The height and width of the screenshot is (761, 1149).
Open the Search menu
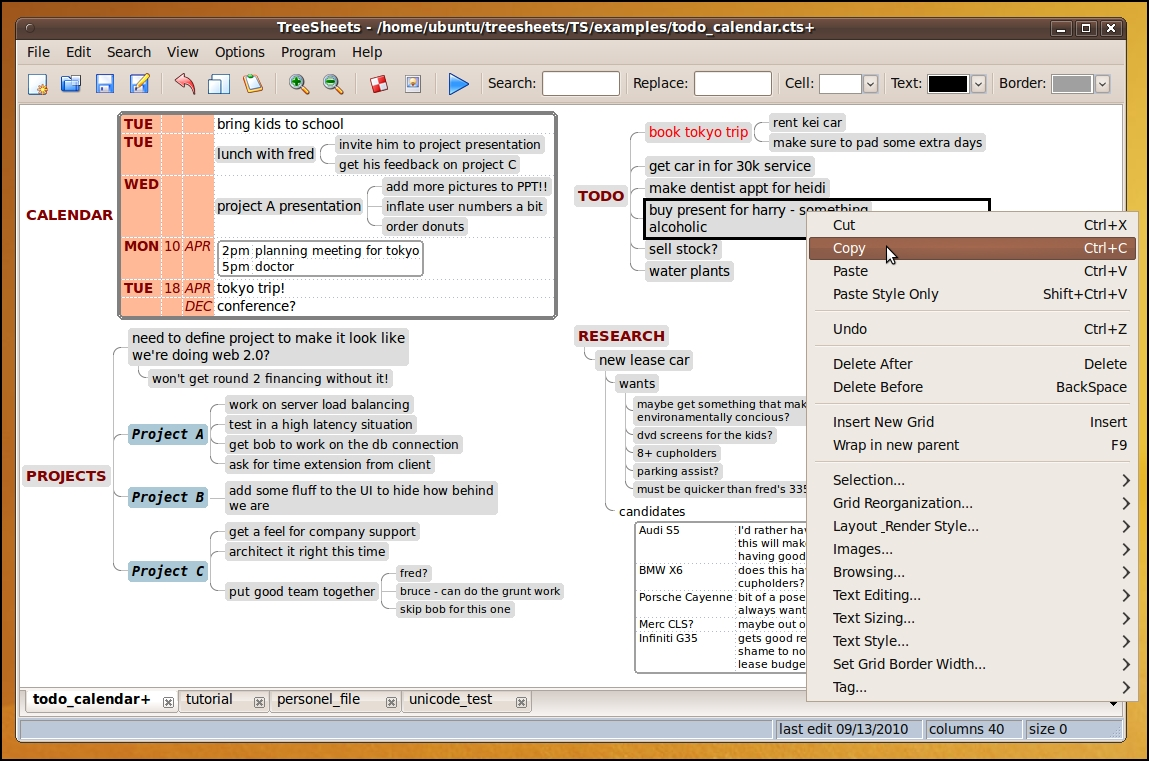(129, 52)
